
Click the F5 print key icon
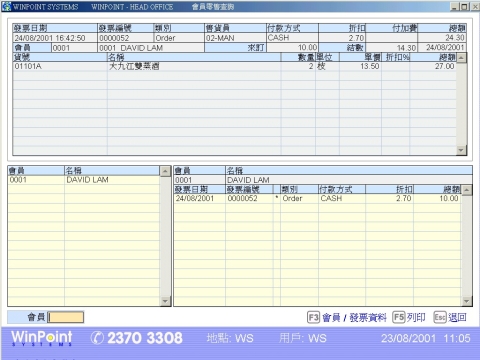(399, 317)
